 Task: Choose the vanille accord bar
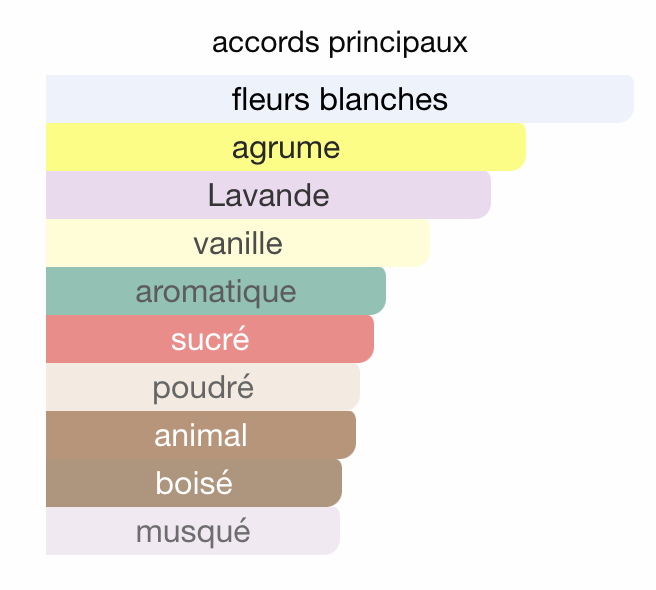[238, 243]
